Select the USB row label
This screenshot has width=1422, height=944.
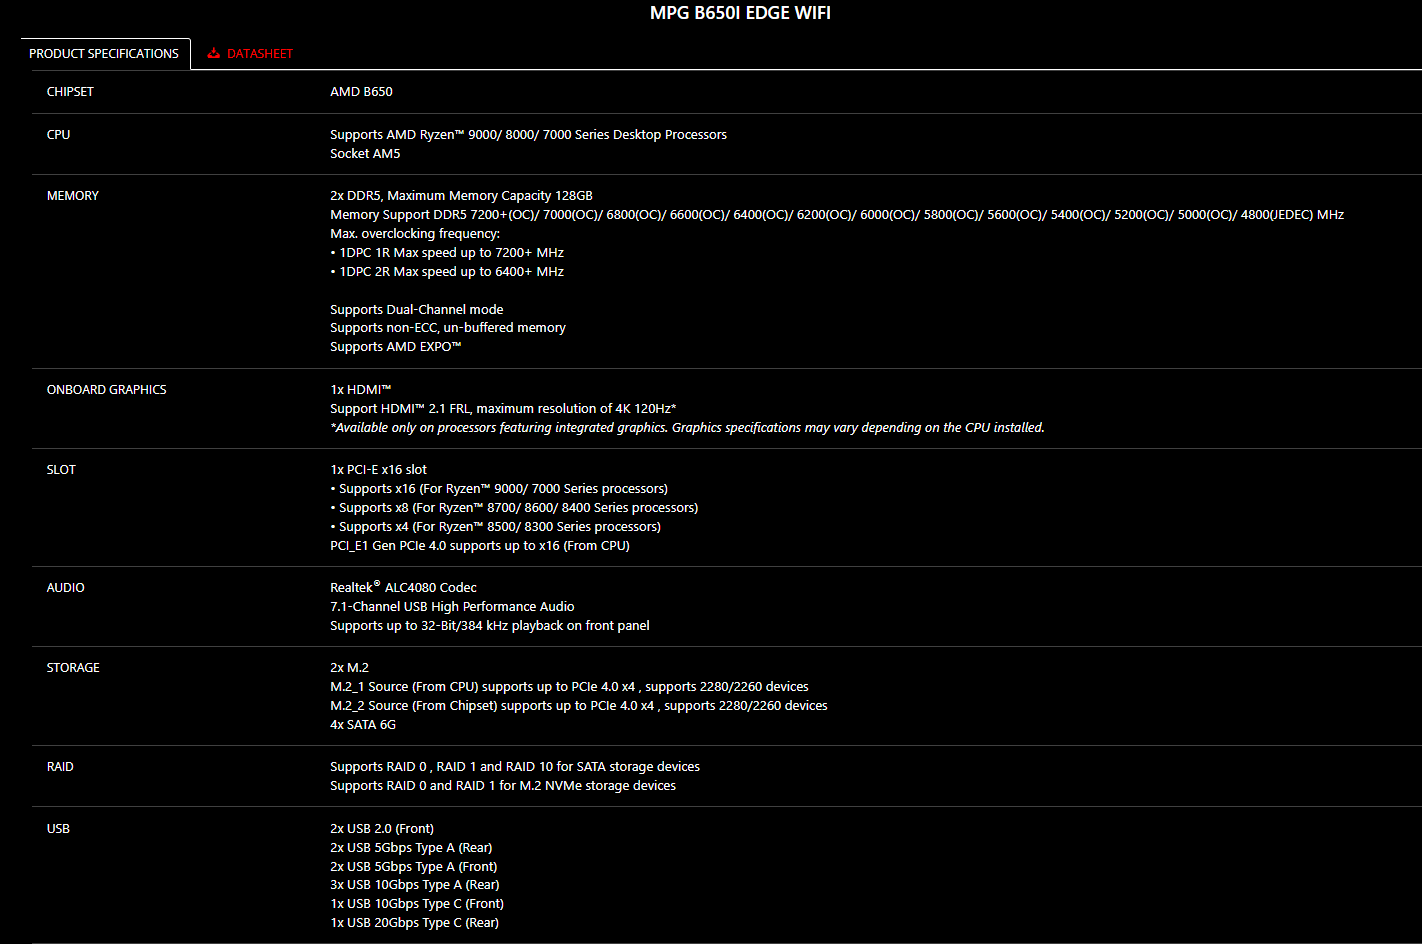coord(58,829)
